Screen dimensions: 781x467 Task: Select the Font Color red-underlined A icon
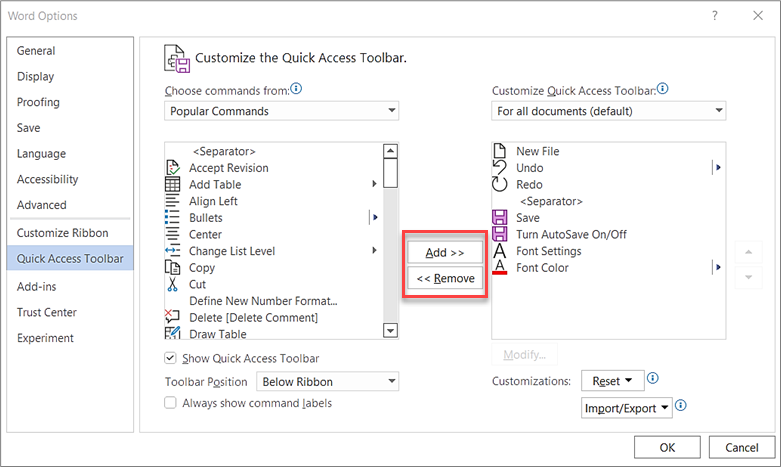pyautogui.click(x=501, y=268)
